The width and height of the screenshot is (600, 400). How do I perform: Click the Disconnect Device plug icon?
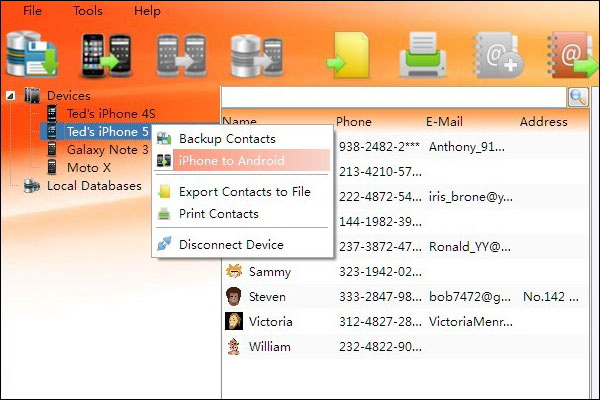click(164, 244)
